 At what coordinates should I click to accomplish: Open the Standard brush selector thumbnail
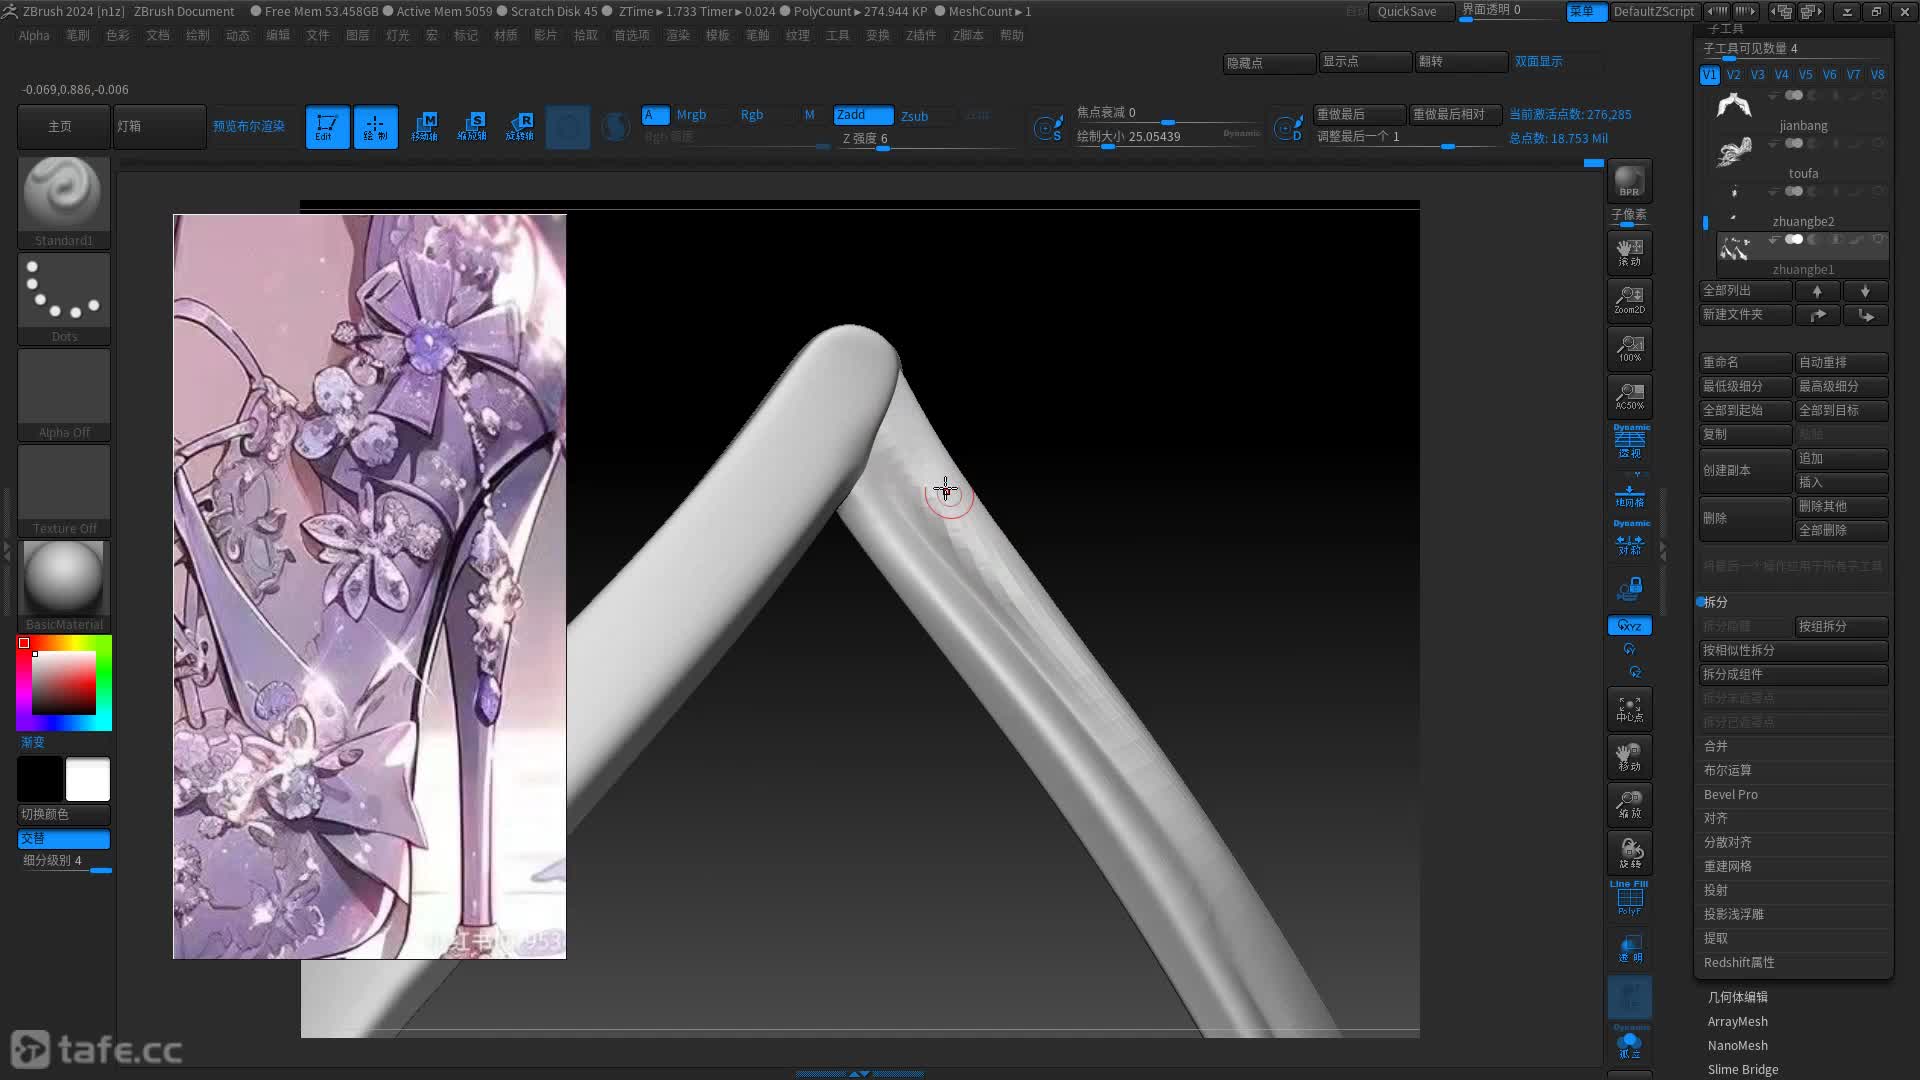click(64, 201)
